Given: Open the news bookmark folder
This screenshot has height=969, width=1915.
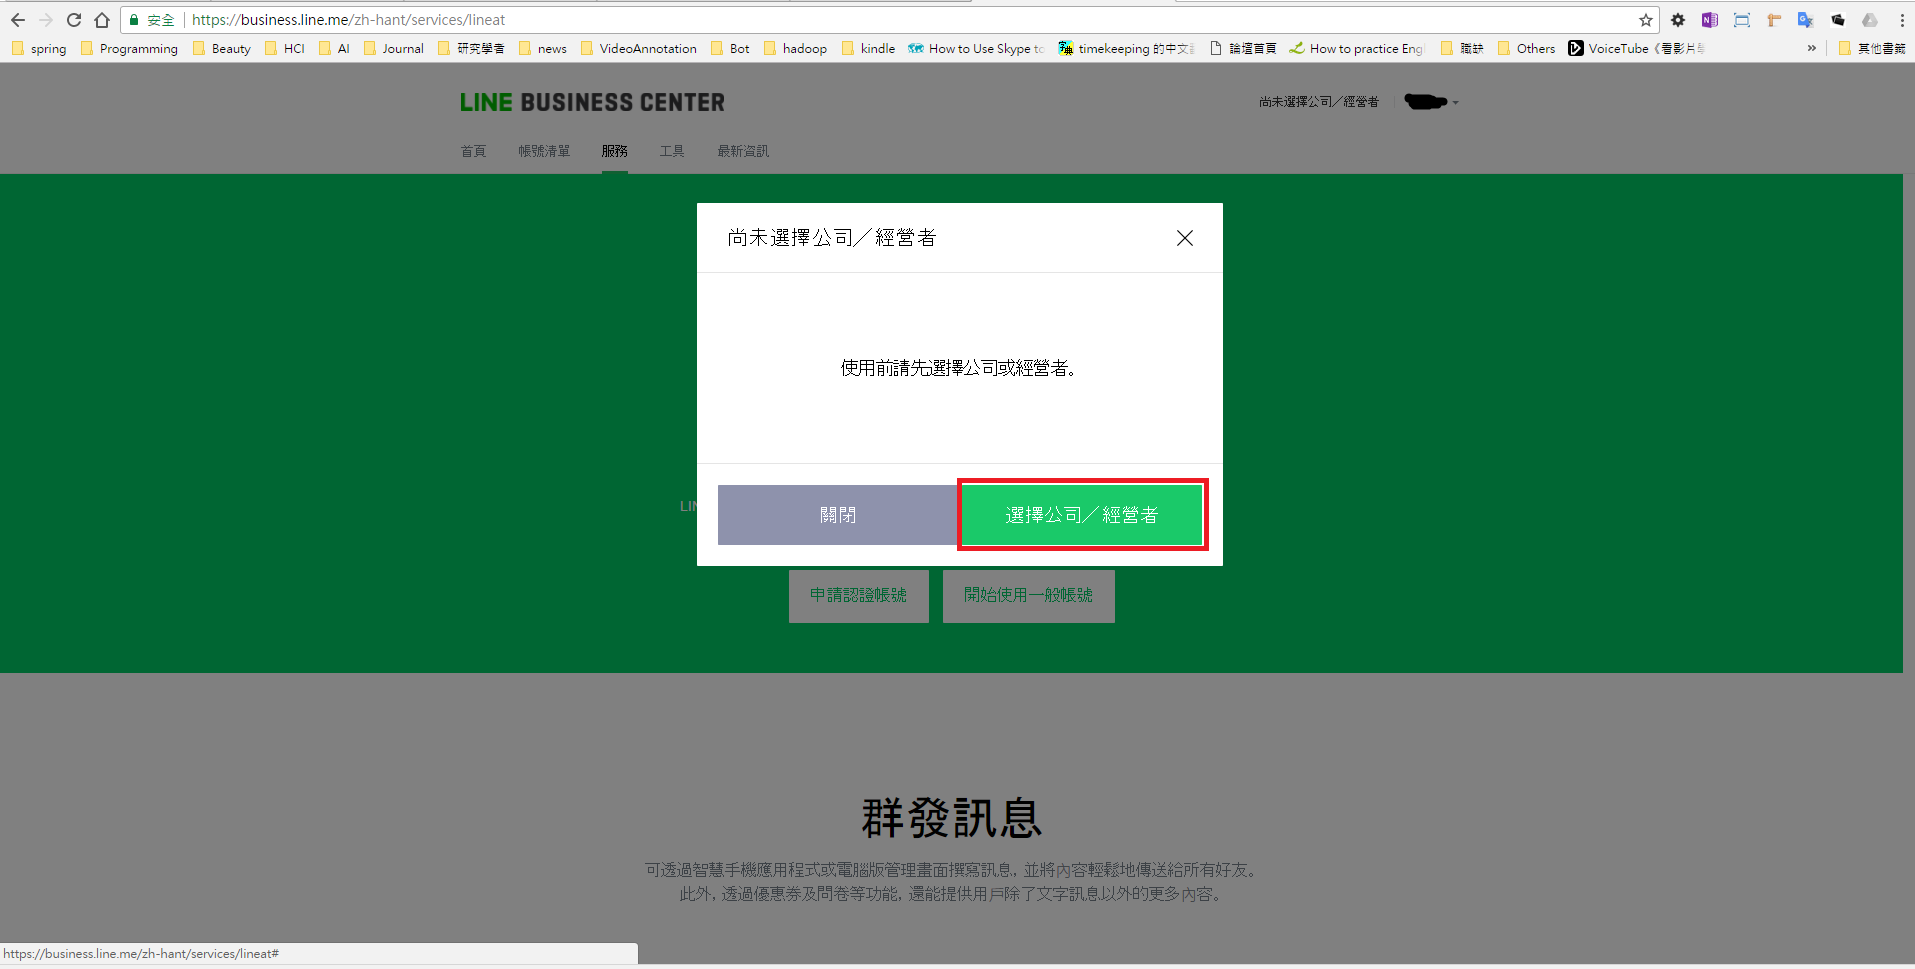Looking at the screenshot, I should 543,48.
